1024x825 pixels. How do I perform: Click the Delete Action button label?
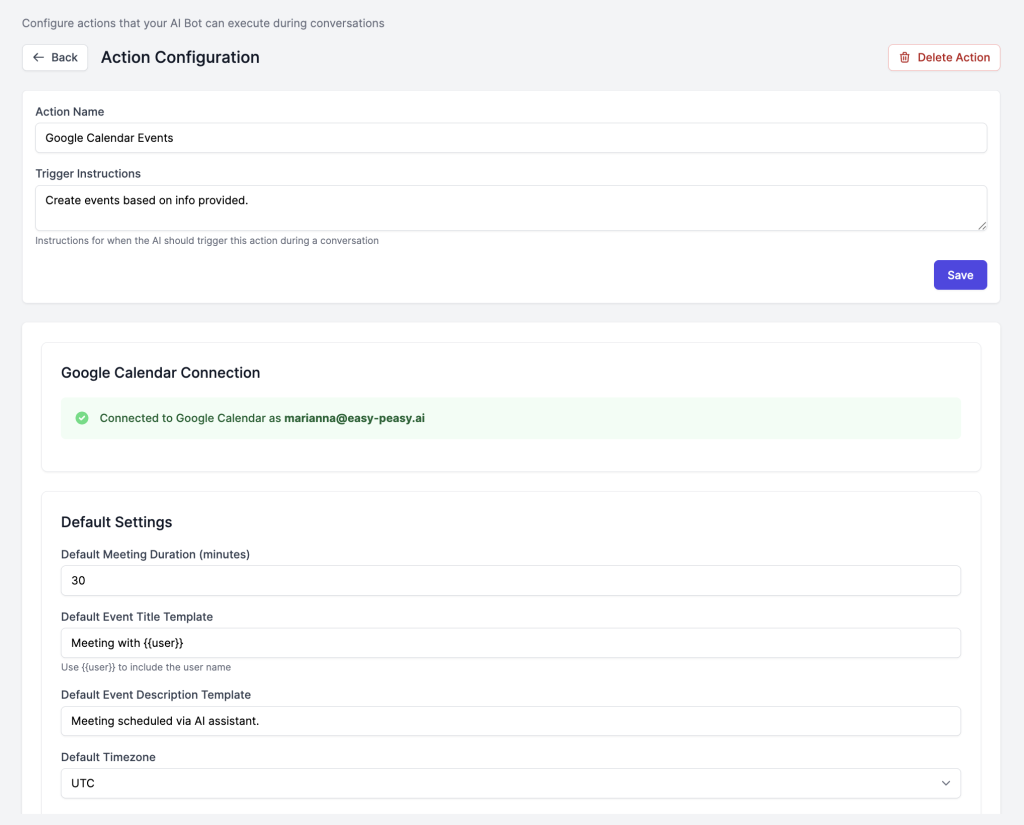(x=953, y=58)
